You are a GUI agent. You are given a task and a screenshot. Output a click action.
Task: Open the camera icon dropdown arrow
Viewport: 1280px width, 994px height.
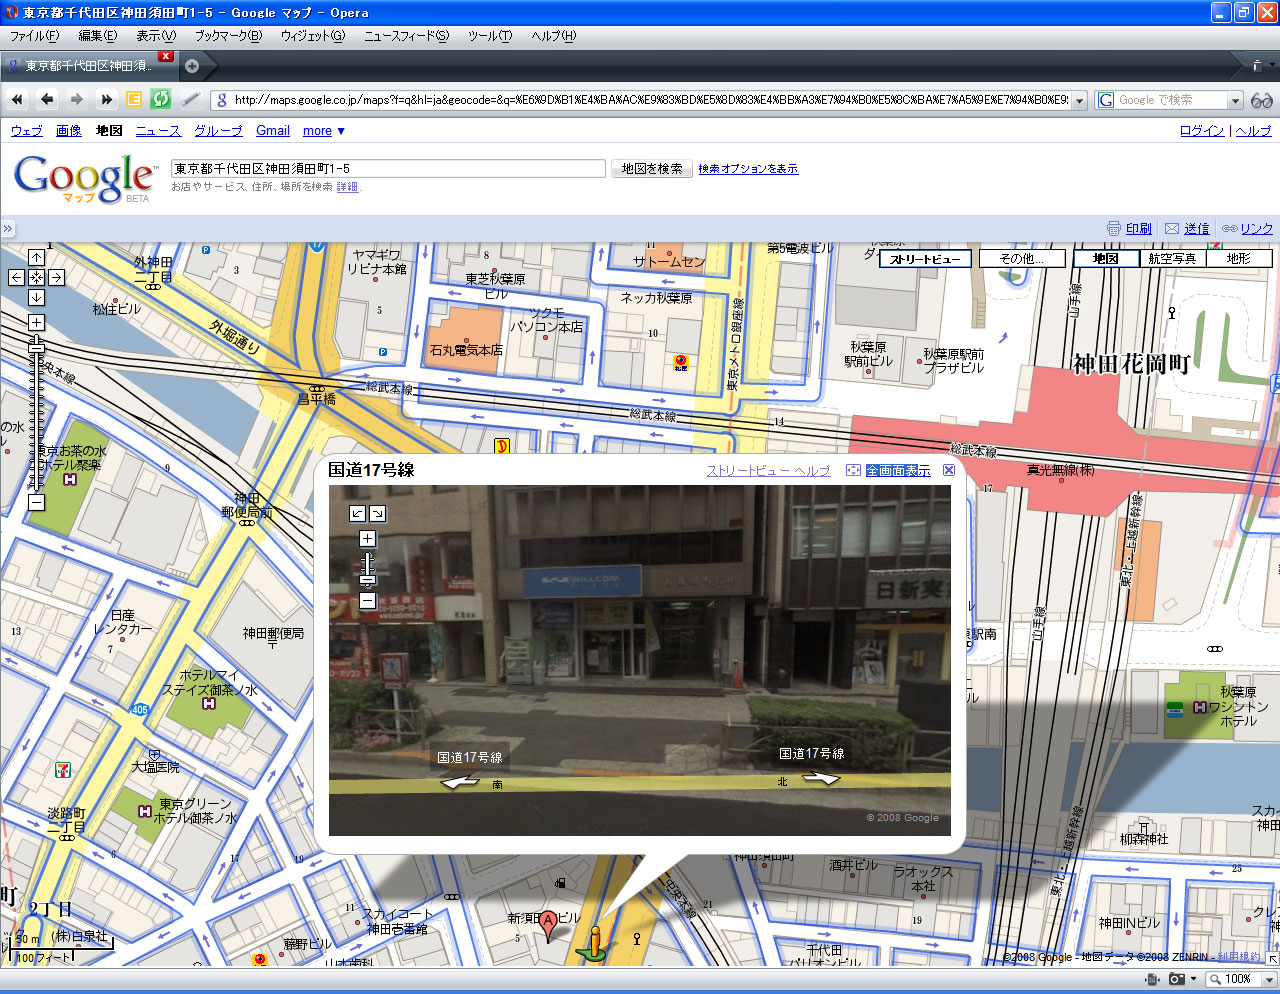point(1193,979)
